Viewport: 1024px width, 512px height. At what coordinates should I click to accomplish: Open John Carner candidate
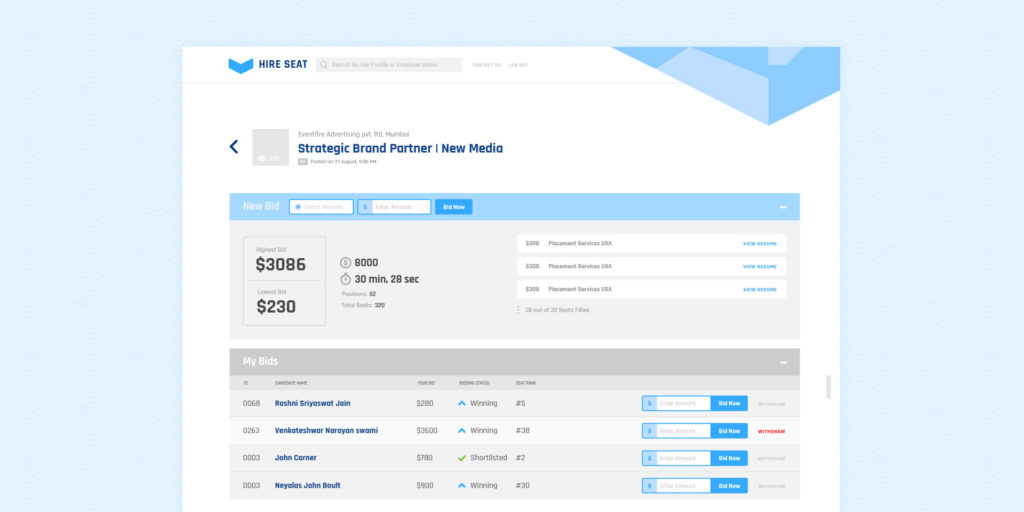[295, 458]
